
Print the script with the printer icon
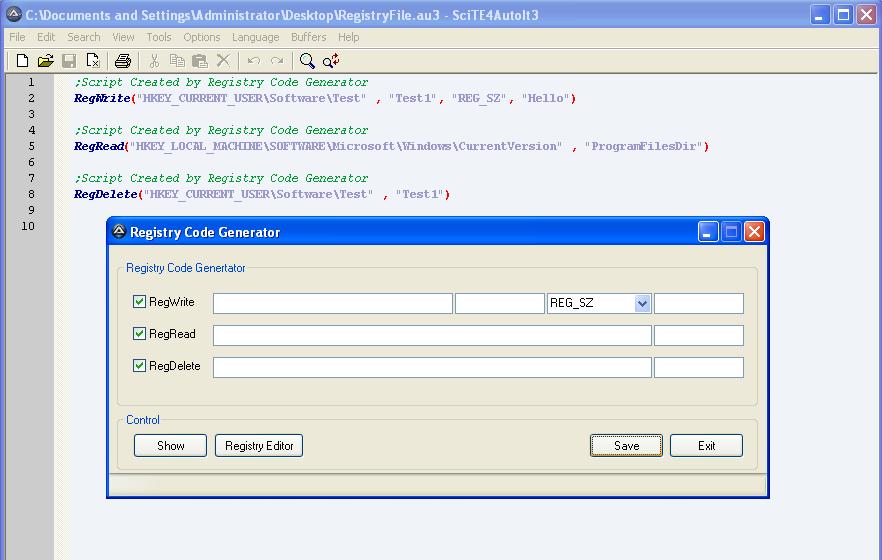tap(123, 61)
